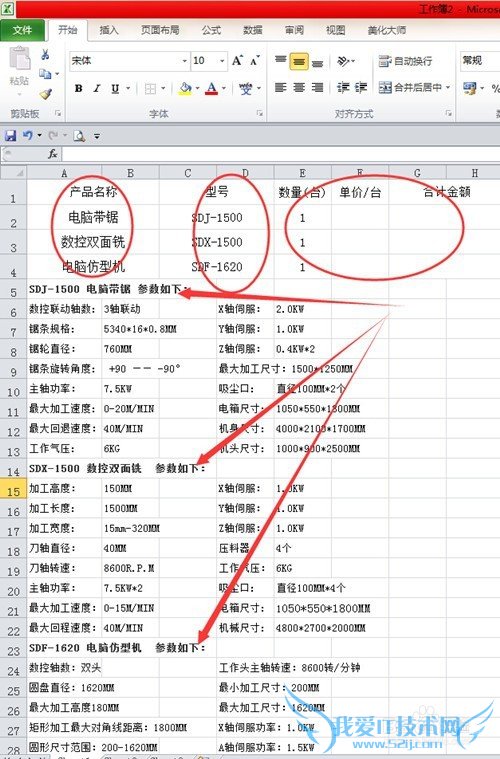
Task: Apply red font color A
Action: pyautogui.click(x=212, y=88)
